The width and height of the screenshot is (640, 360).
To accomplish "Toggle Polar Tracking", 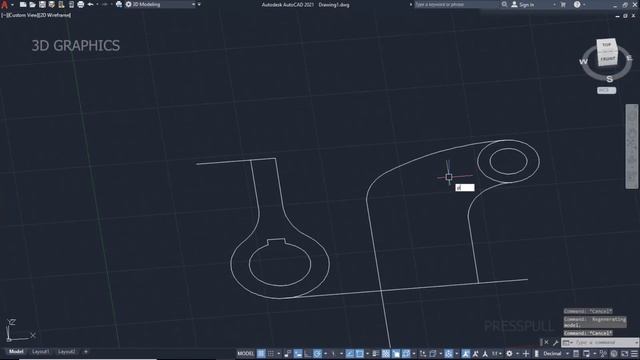I will [x=318, y=353].
